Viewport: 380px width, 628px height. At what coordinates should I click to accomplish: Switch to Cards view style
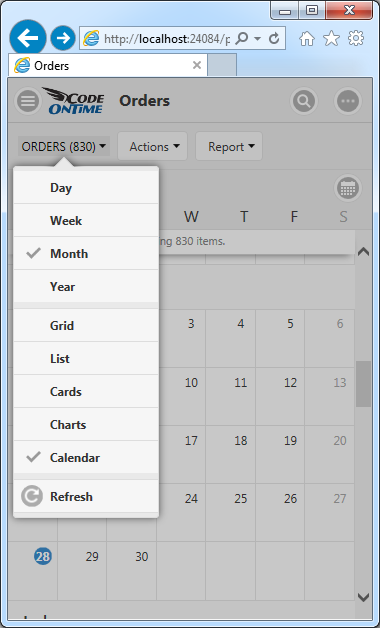(86, 391)
